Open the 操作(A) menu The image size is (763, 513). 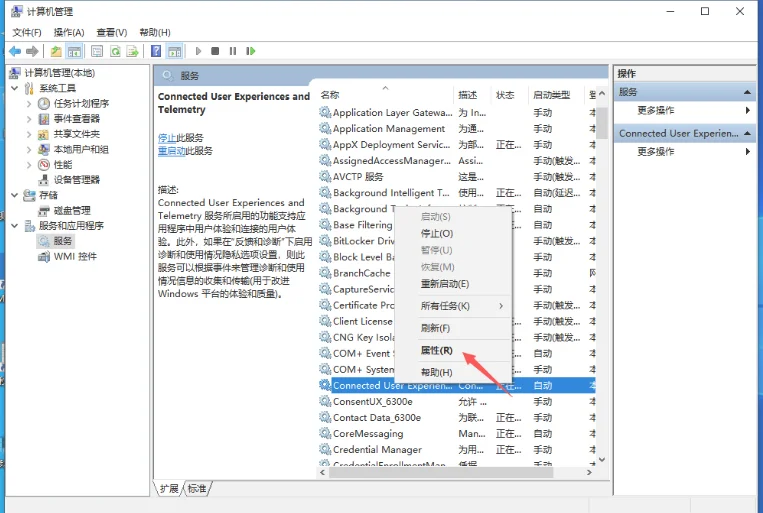(x=69, y=32)
